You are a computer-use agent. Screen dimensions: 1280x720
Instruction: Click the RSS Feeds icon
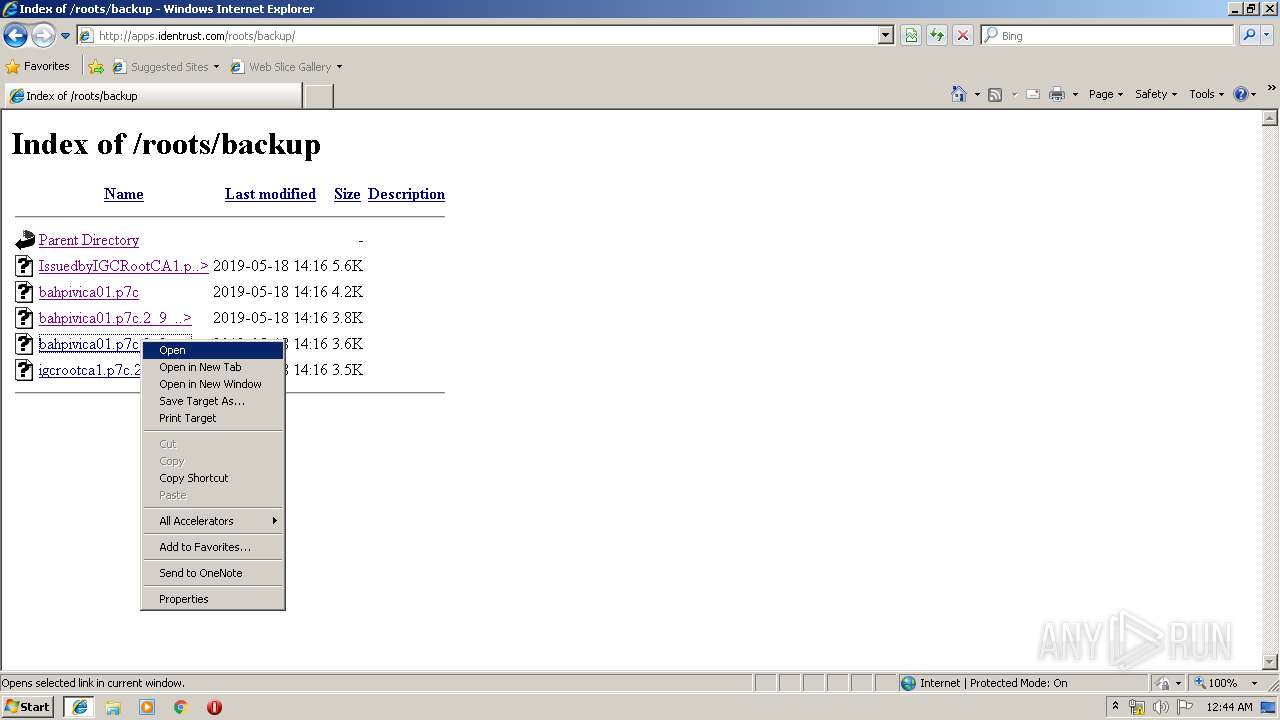pos(995,94)
